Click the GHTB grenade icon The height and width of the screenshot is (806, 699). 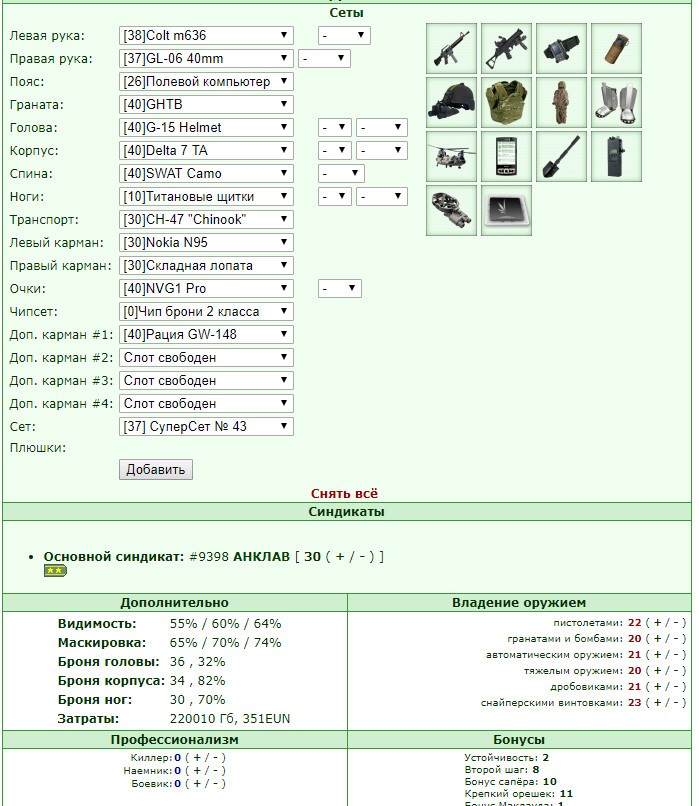[616, 48]
